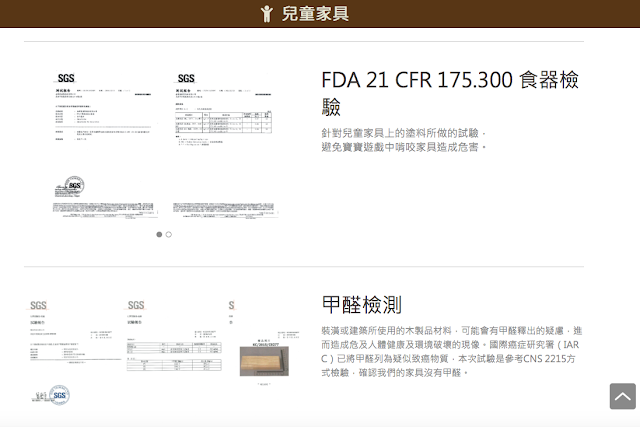
Task: Open the 兒童家具 header title
Action: (x=315, y=13)
